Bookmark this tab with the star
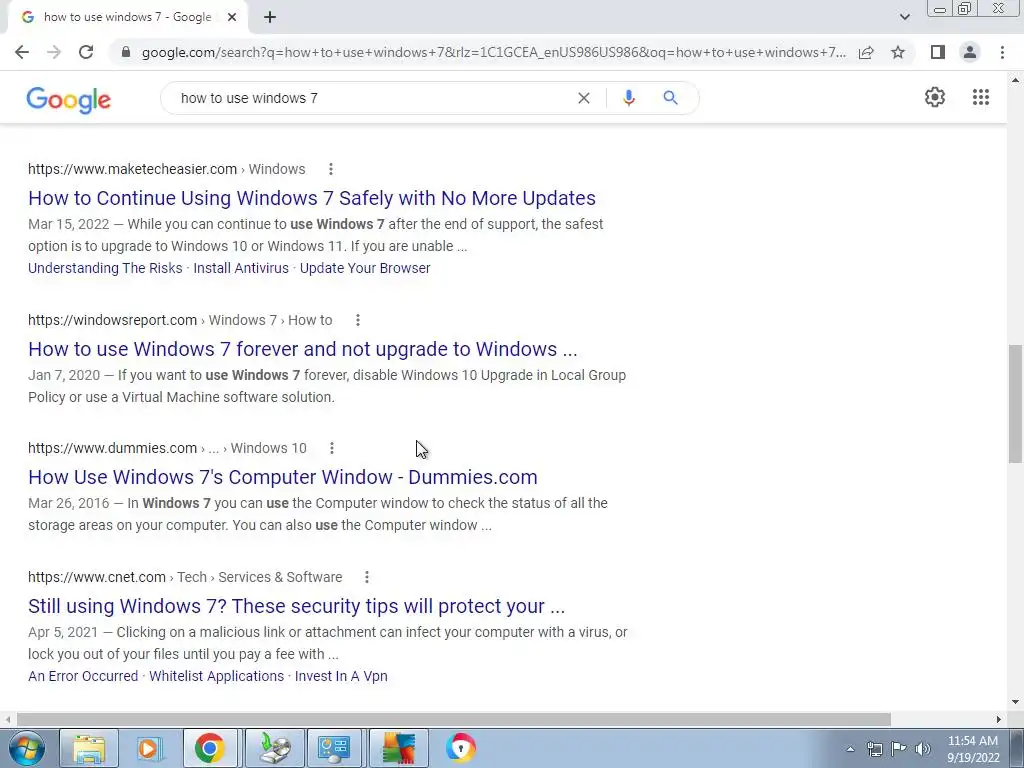This screenshot has width=1024, height=768. point(898,52)
